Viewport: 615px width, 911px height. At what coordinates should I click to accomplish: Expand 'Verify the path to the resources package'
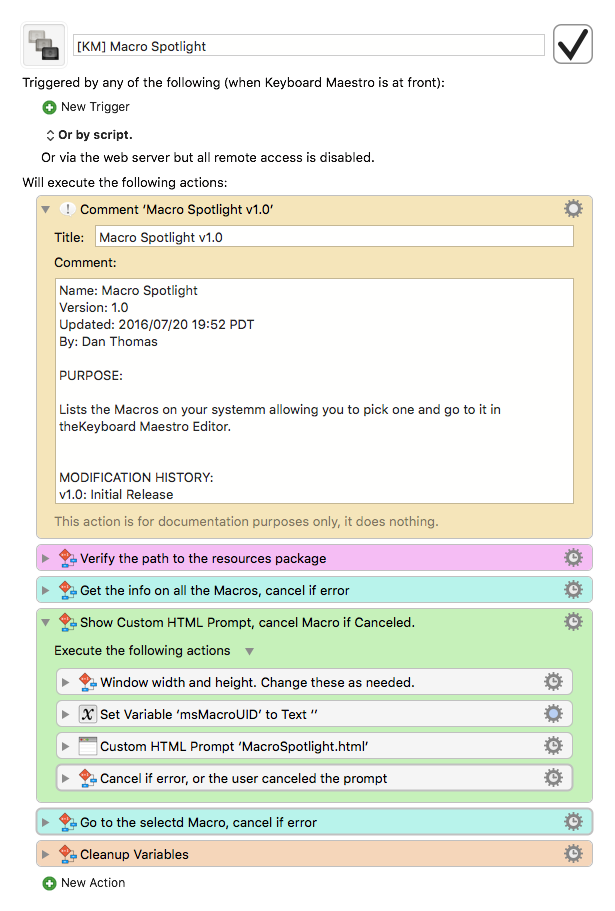tap(45, 558)
